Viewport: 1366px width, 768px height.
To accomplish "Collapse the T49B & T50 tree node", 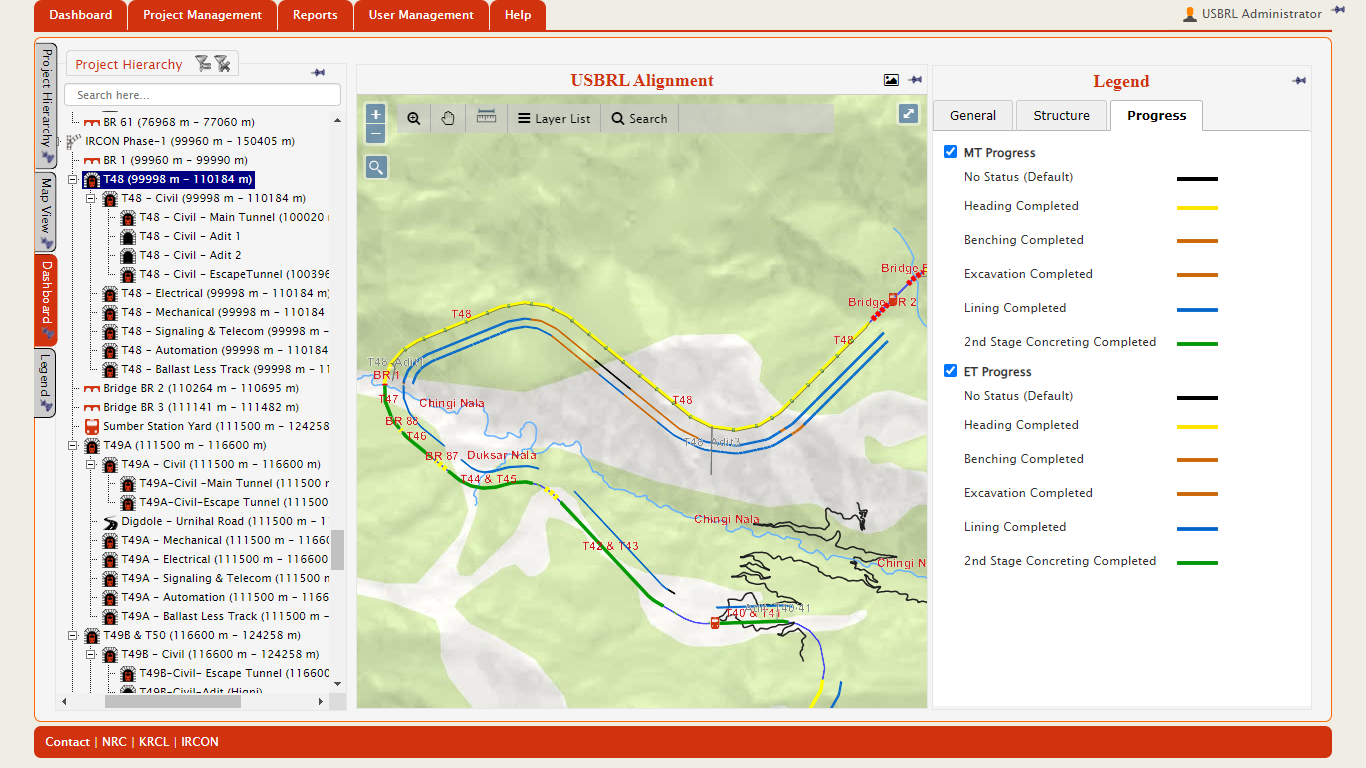I will point(73,636).
